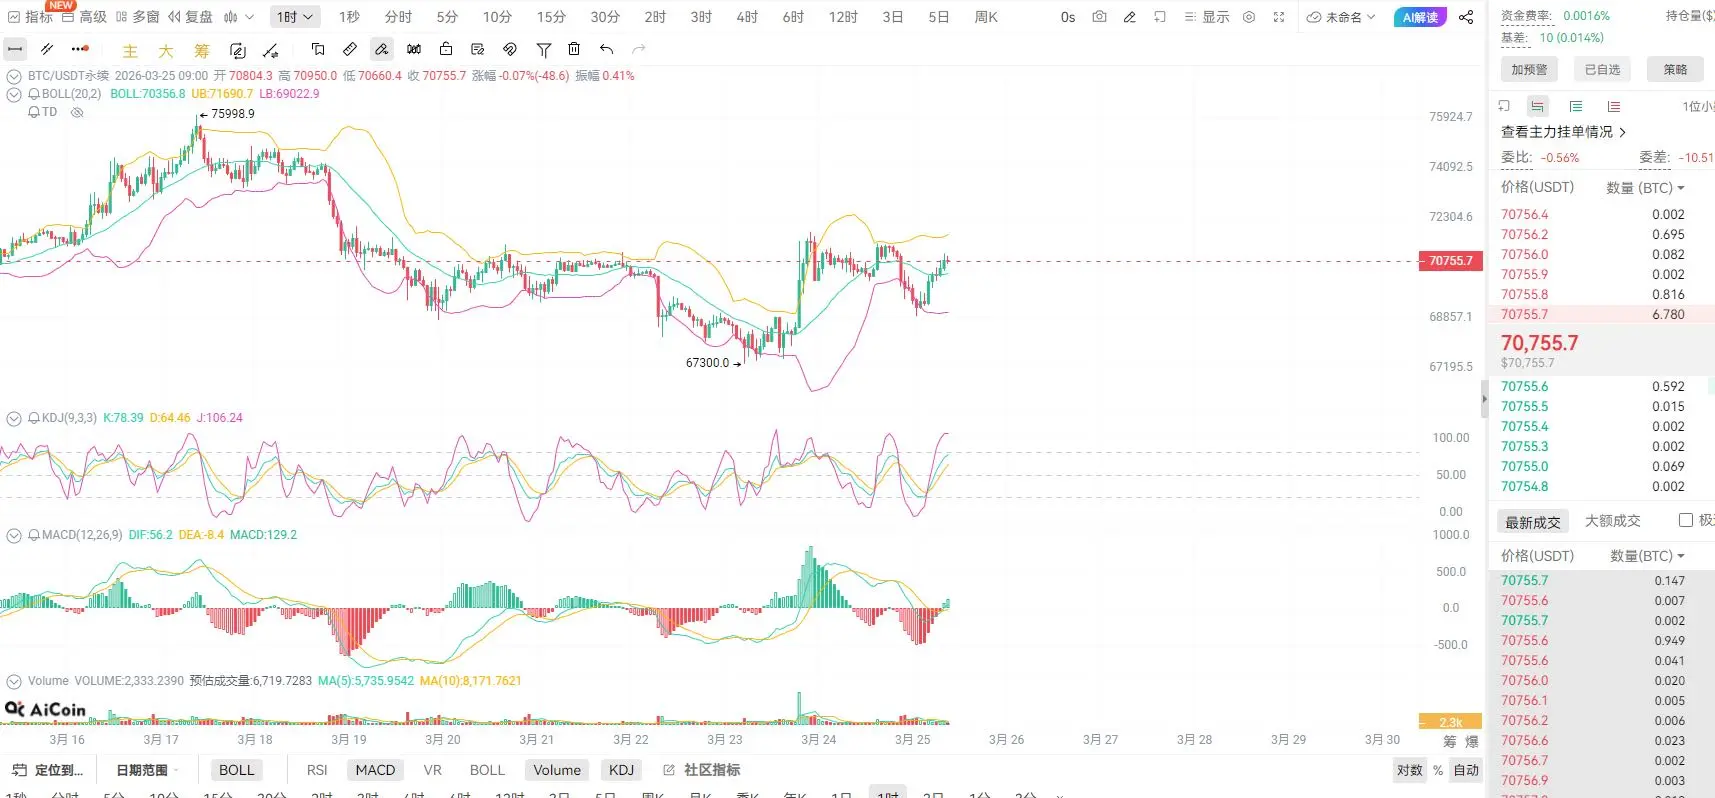Image resolution: width=1715 pixels, height=798 pixels.
Task: Collapse the right panel with the arrow handle
Action: (1484, 399)
